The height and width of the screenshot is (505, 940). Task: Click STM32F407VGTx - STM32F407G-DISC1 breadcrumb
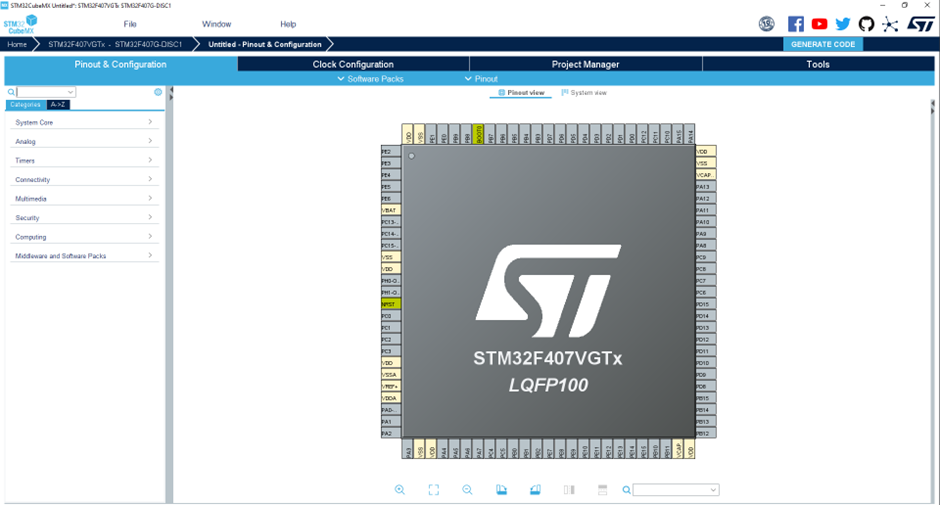coord(115,44)
